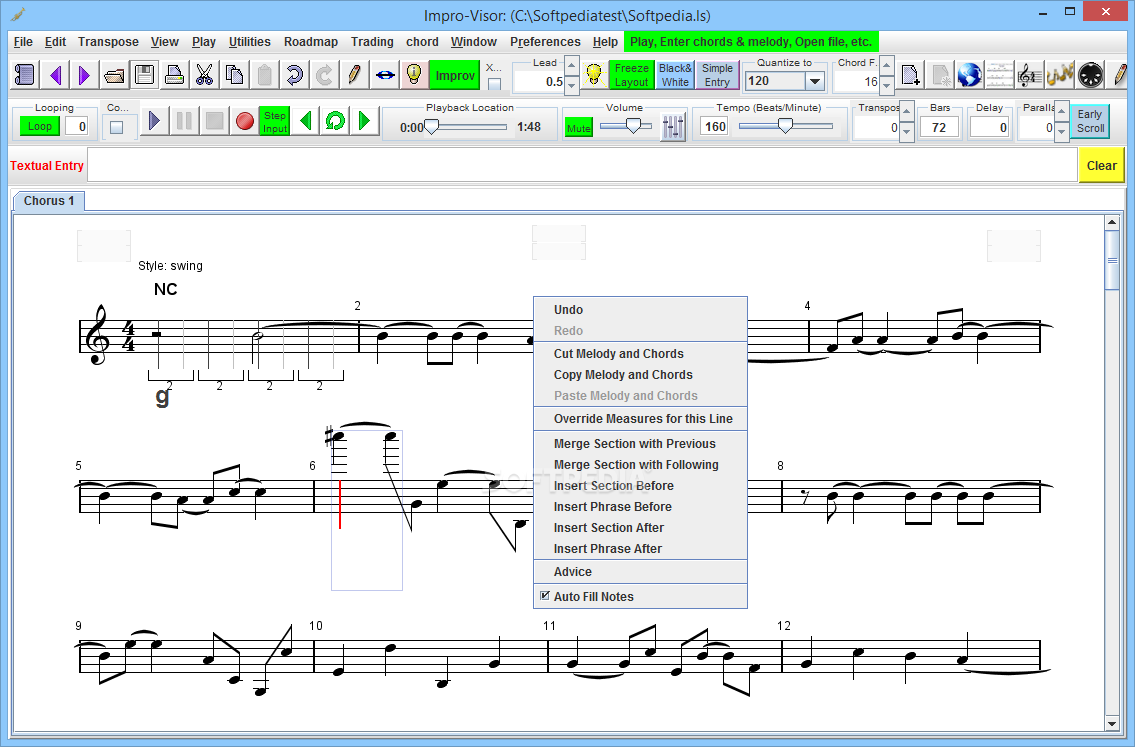Click the glowing bulb icon

coord(594,75)
